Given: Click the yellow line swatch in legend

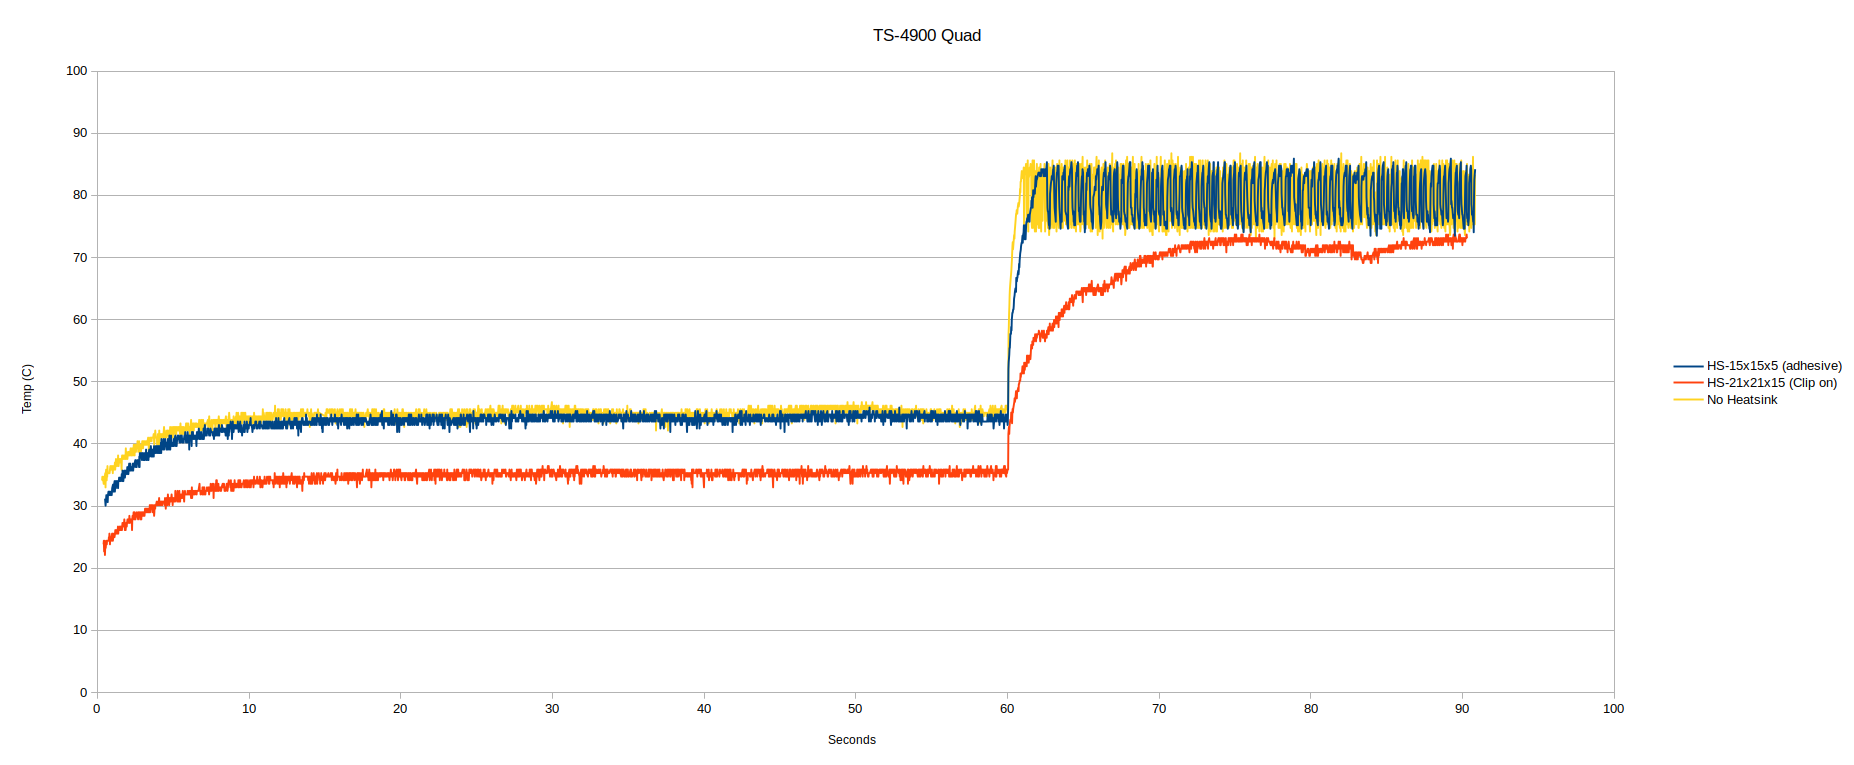Looking at the screenshot, I should 1688,400.
